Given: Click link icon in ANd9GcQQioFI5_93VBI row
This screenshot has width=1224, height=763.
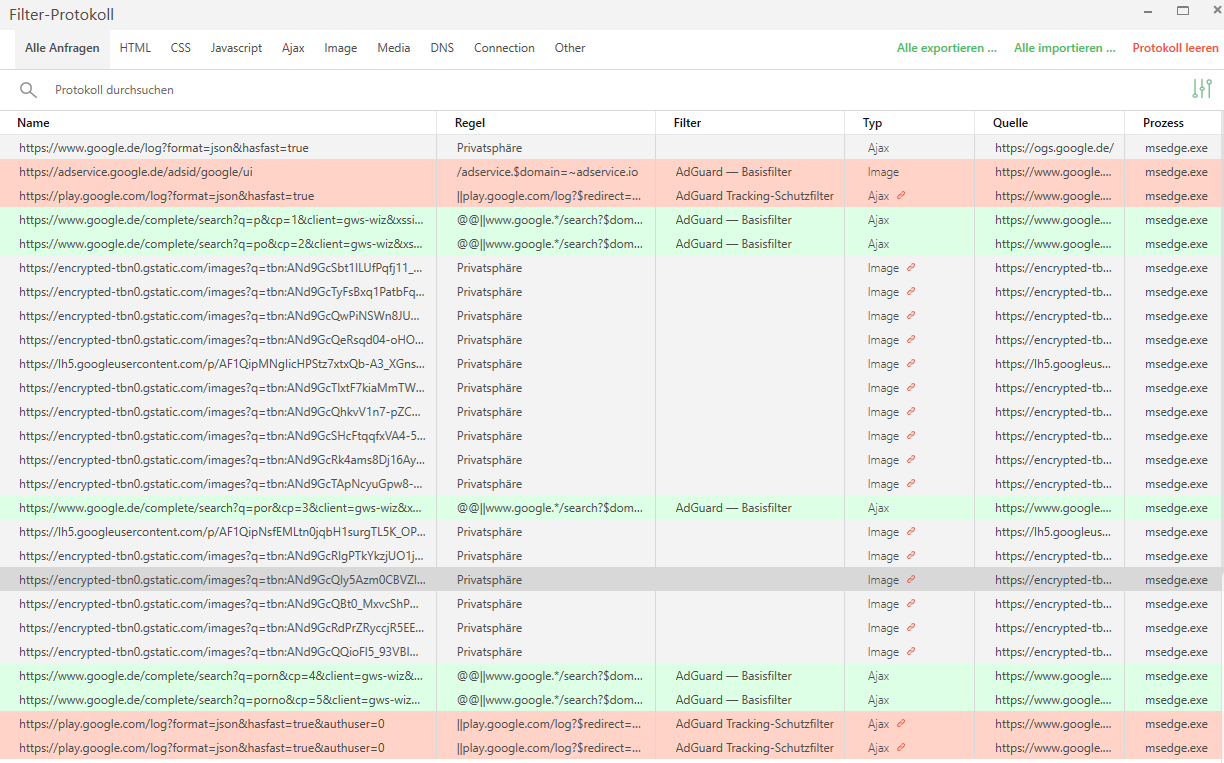Looking at the screenshot, I should click(x=911, y=652).
